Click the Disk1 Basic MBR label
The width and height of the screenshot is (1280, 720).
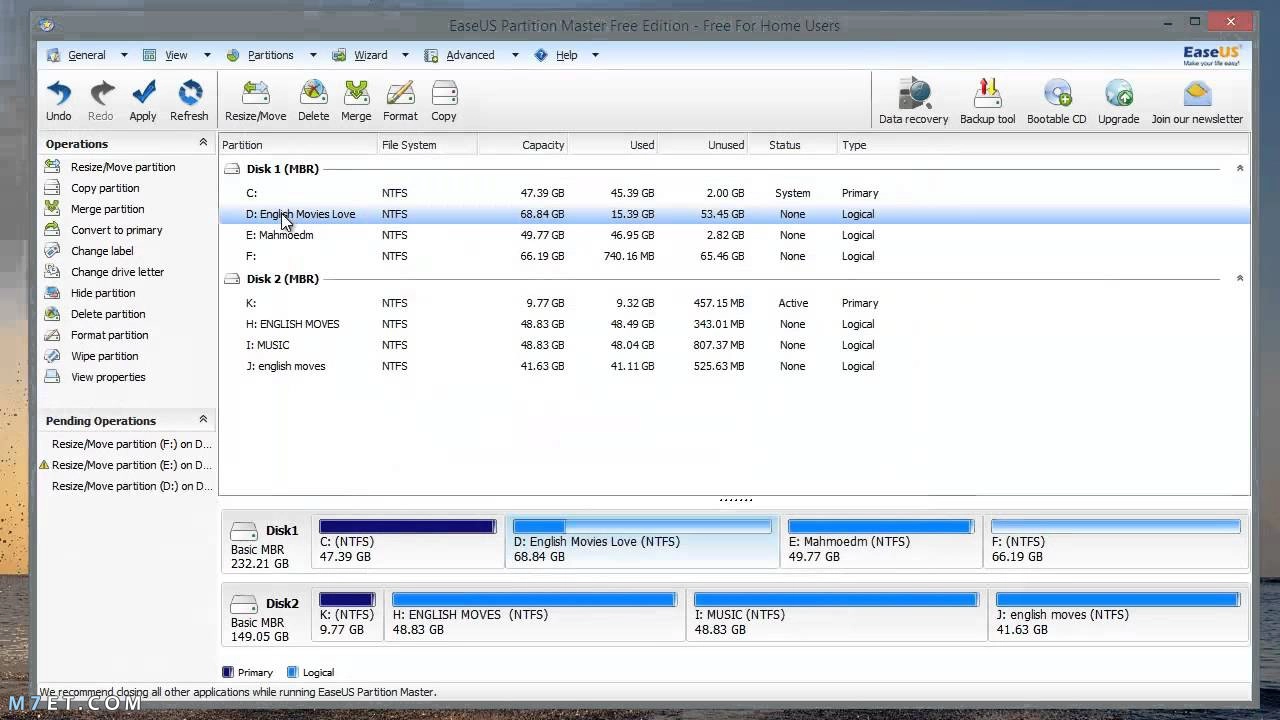266,545
